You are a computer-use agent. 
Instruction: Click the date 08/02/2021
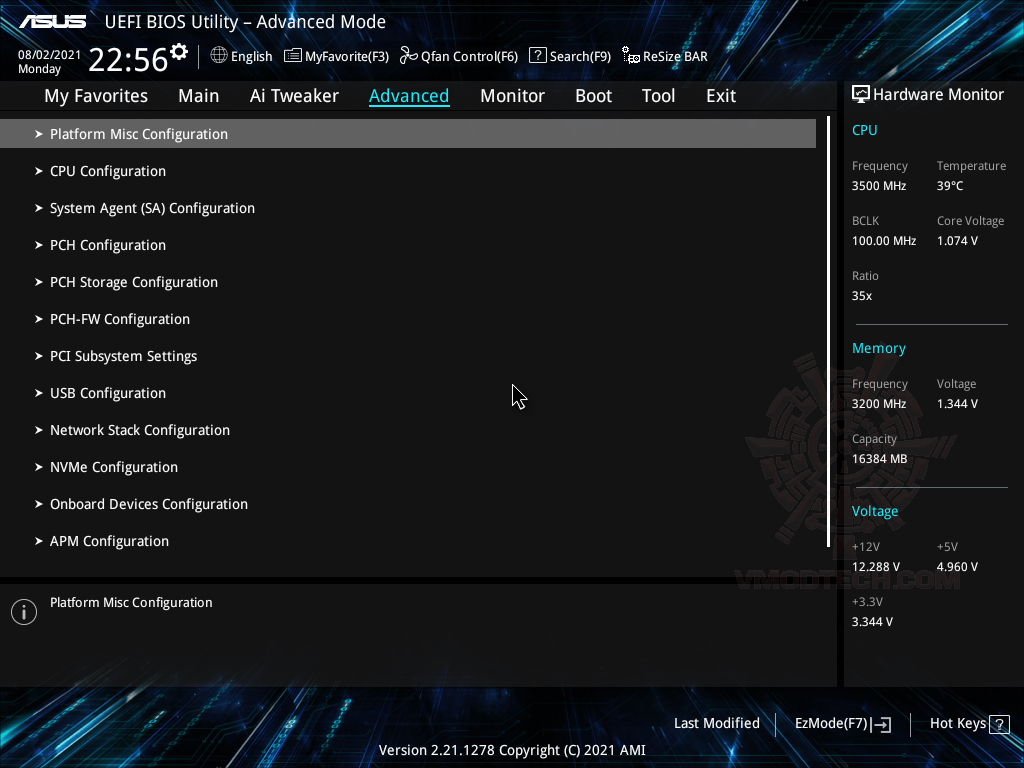click(49, 55)
